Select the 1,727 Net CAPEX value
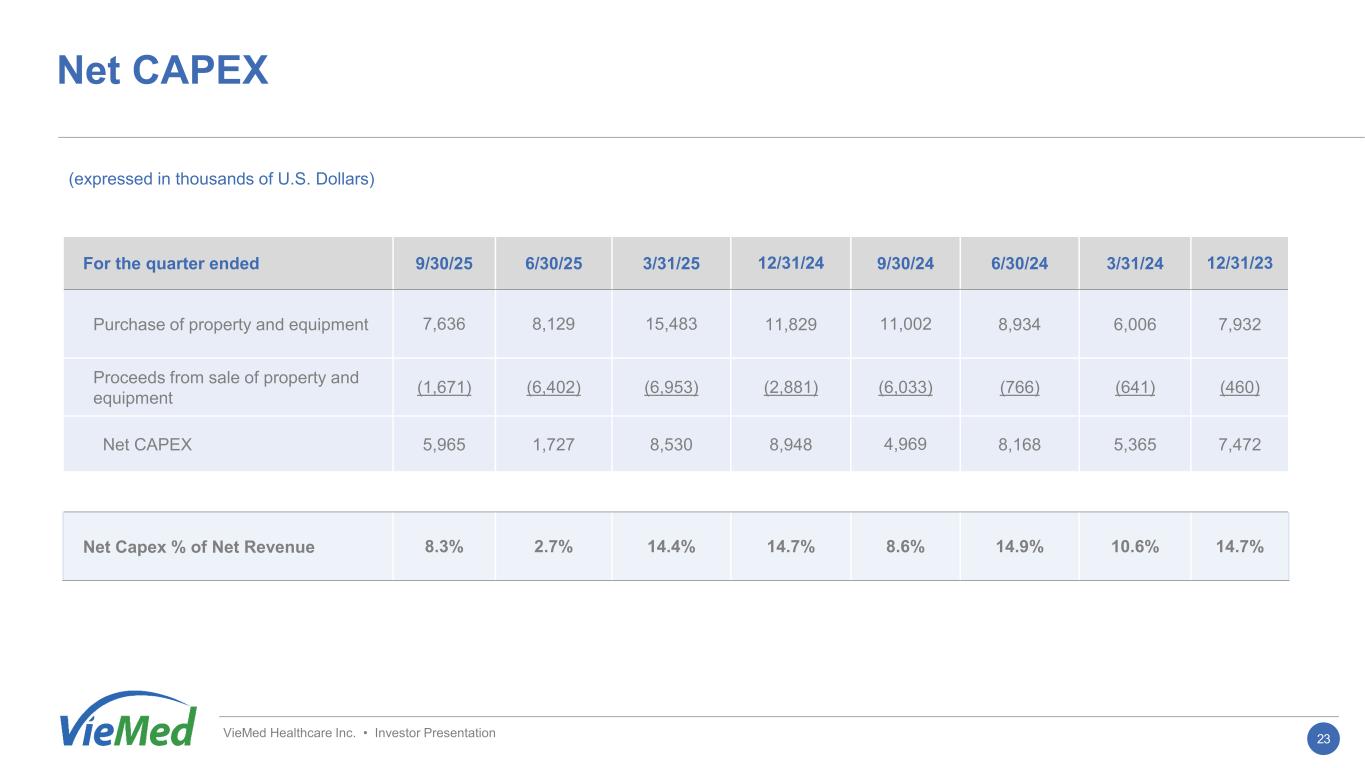This screenshot has width=1365, height=768. (x=553, y=444)
